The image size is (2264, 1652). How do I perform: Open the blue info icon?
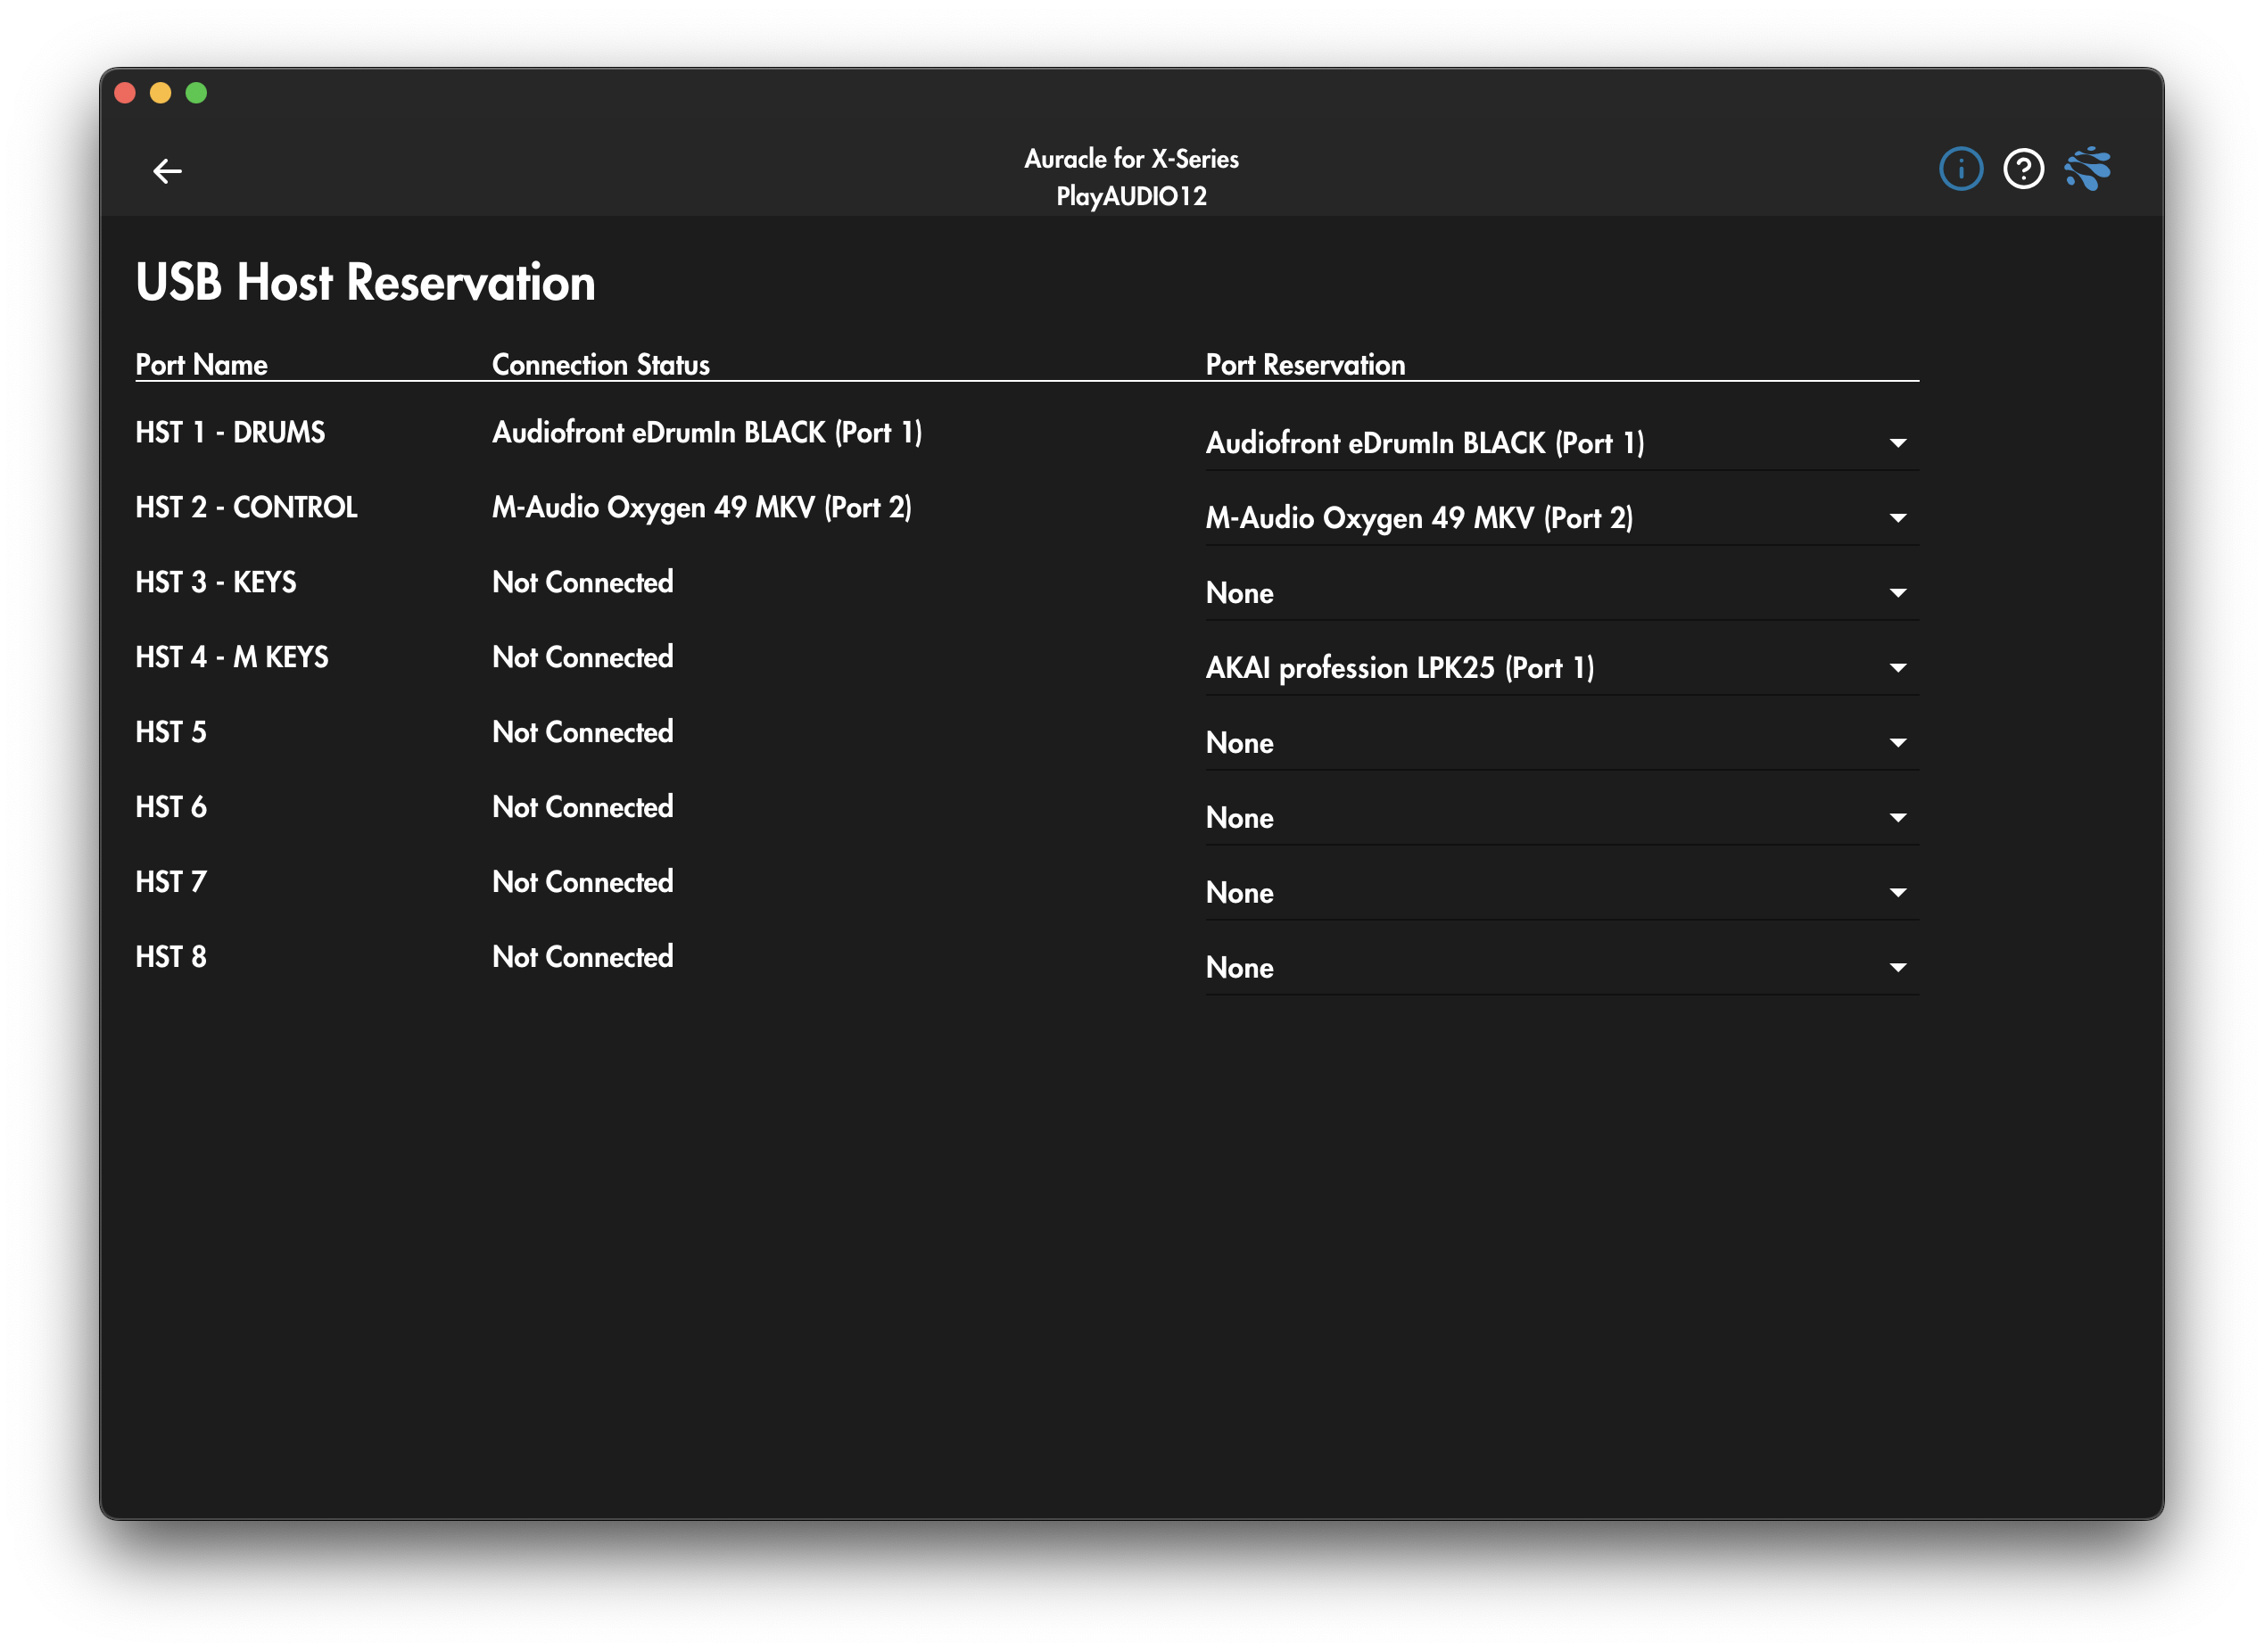tap(1960, 169)
